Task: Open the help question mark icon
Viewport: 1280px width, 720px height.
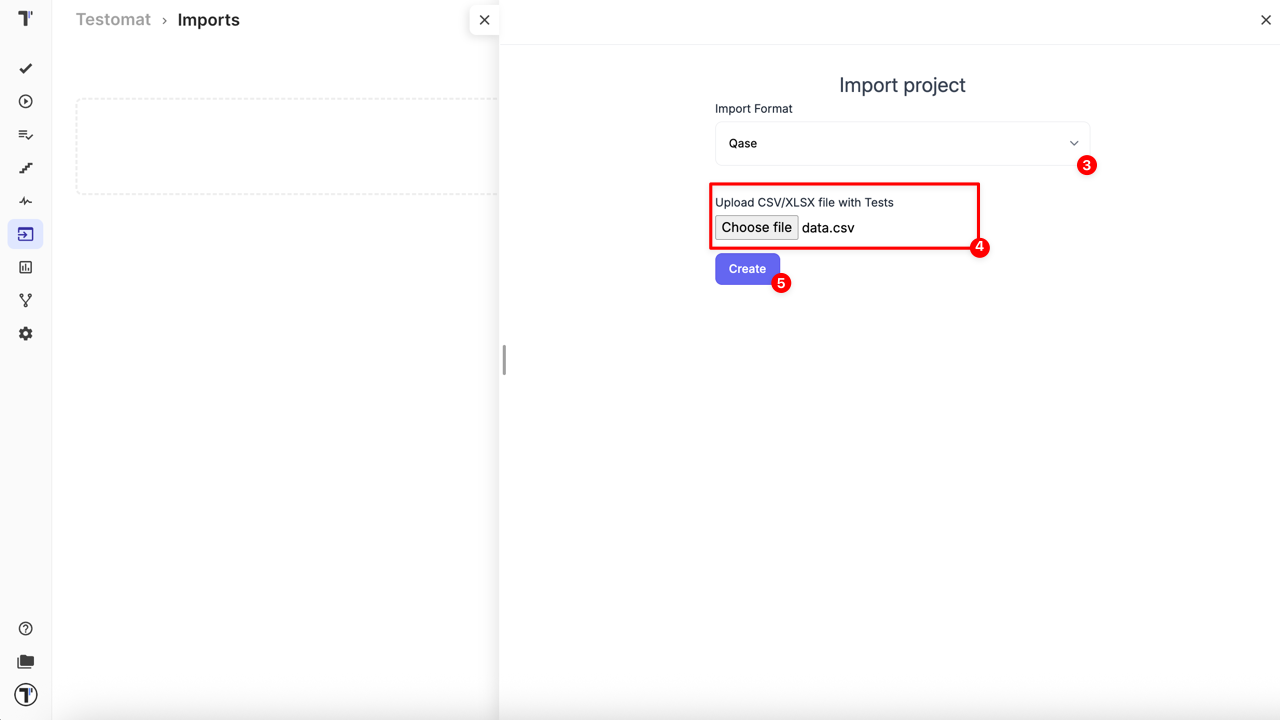Action: pyautogui.click(x=25, y=628)
